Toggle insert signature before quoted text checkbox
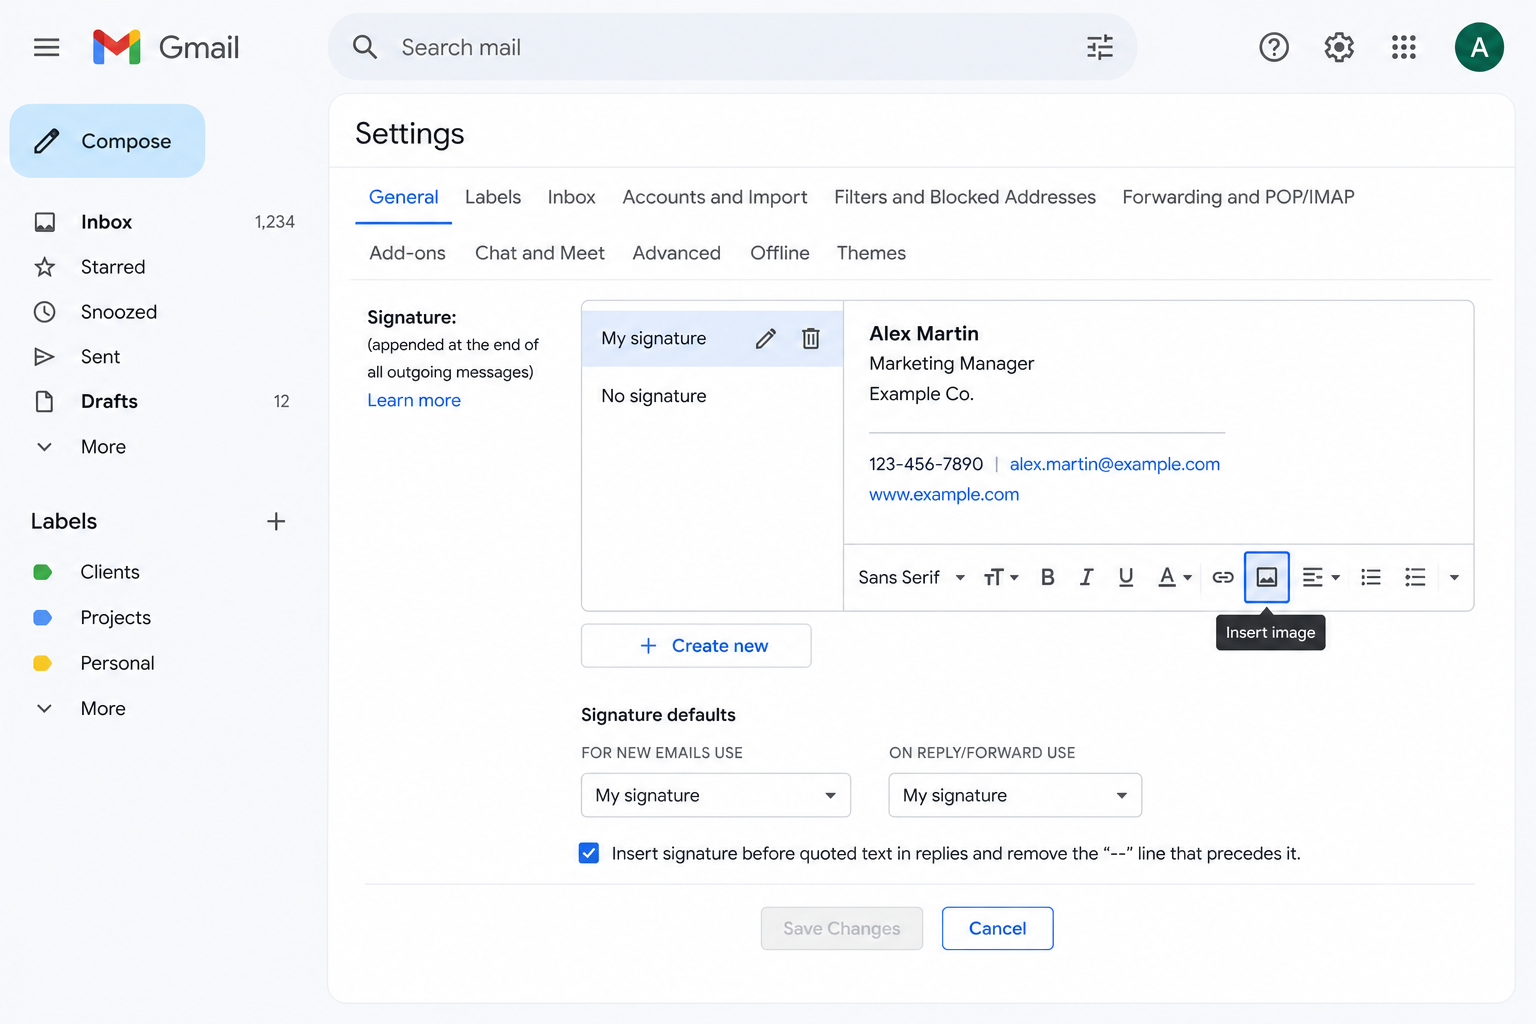The width and height of the screenshot is (1536, 1024). point(589,853)
